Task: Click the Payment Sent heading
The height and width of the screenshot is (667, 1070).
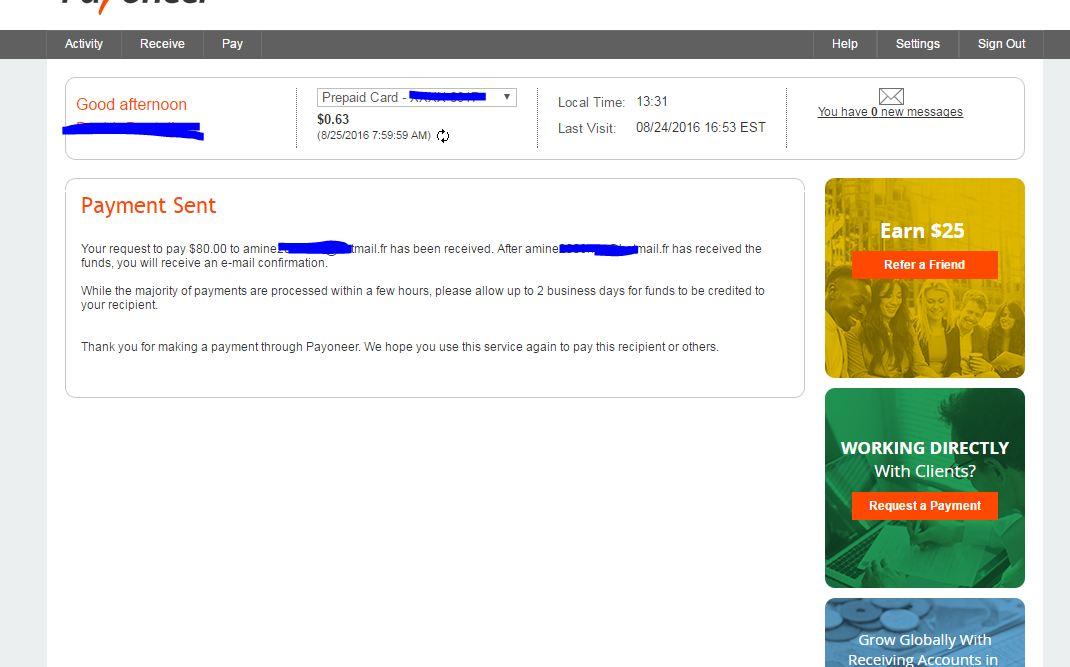Action: point(148,205)
